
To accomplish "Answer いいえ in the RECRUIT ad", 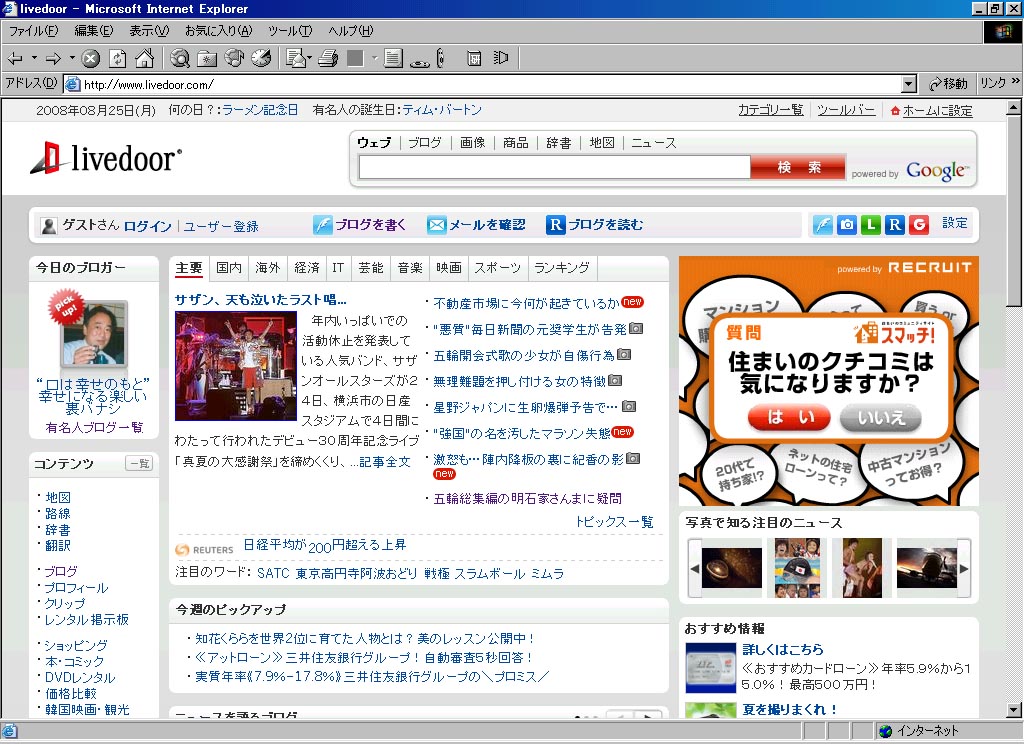I will pyautogui.click(x=881, y=417).
